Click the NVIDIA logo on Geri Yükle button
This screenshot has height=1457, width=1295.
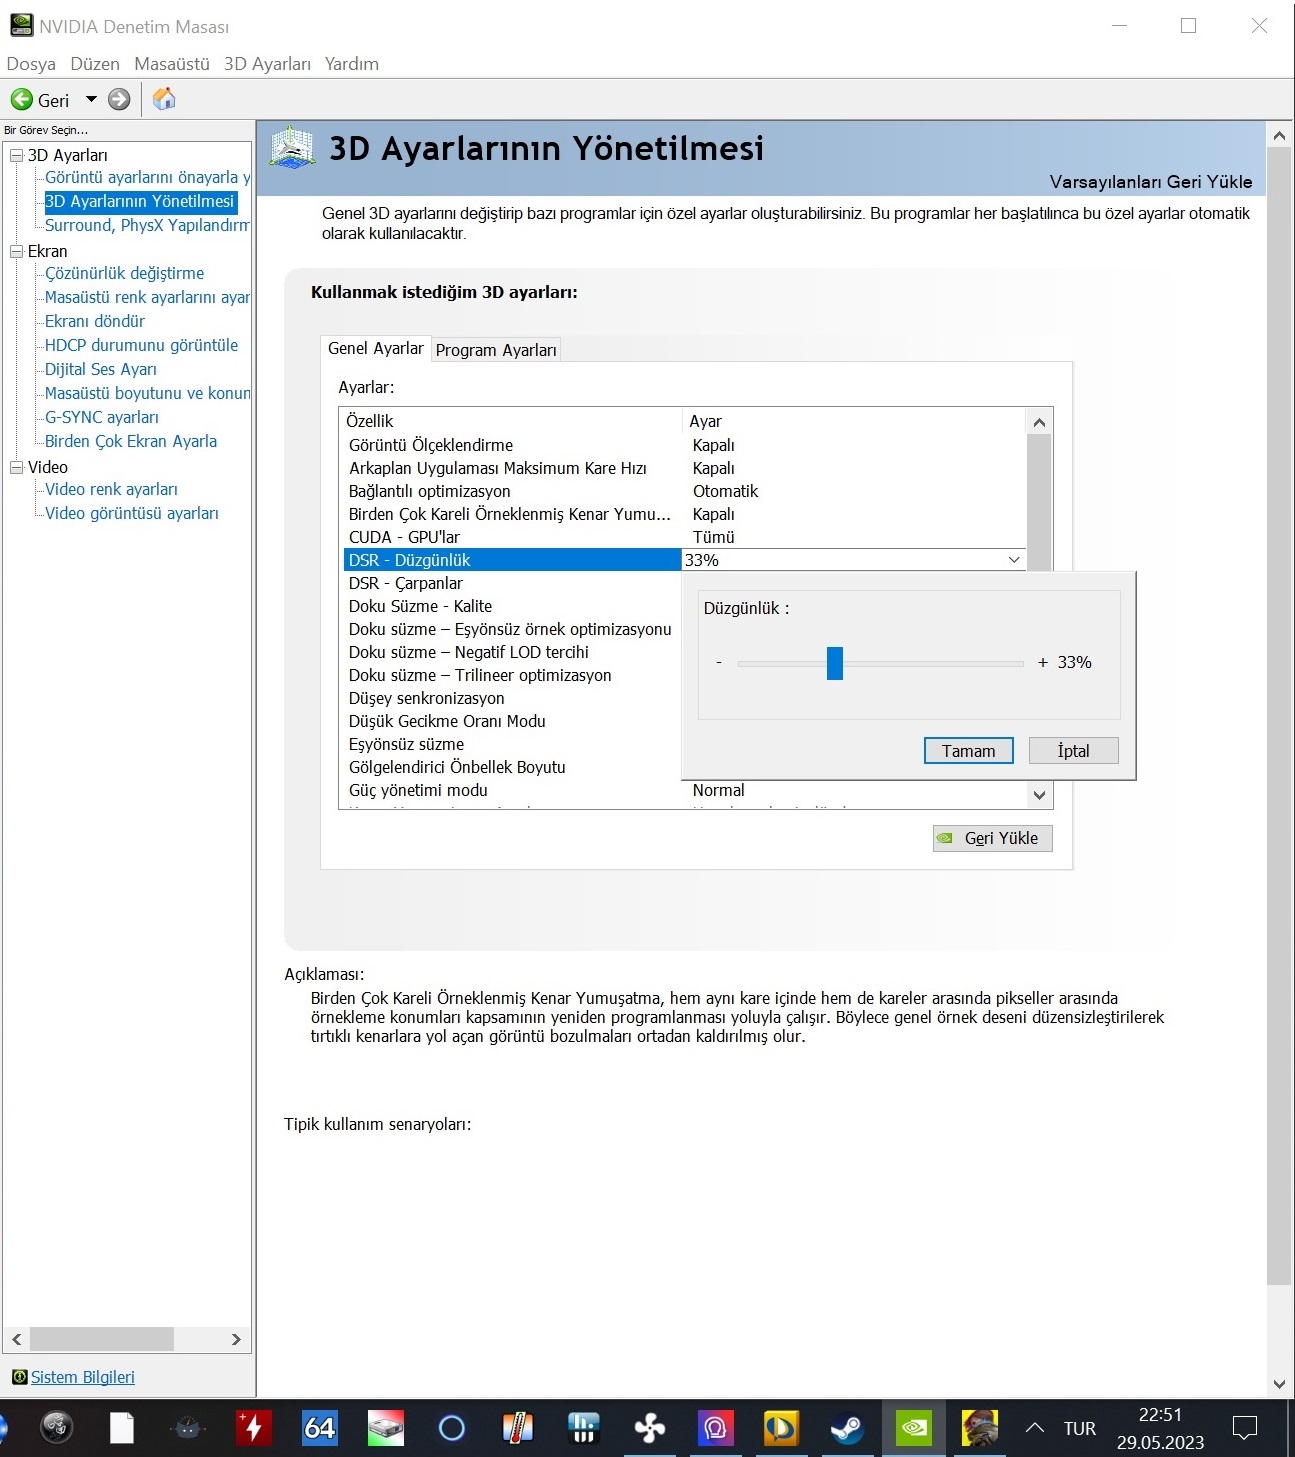pyautogui.click(x=945, y=838)
